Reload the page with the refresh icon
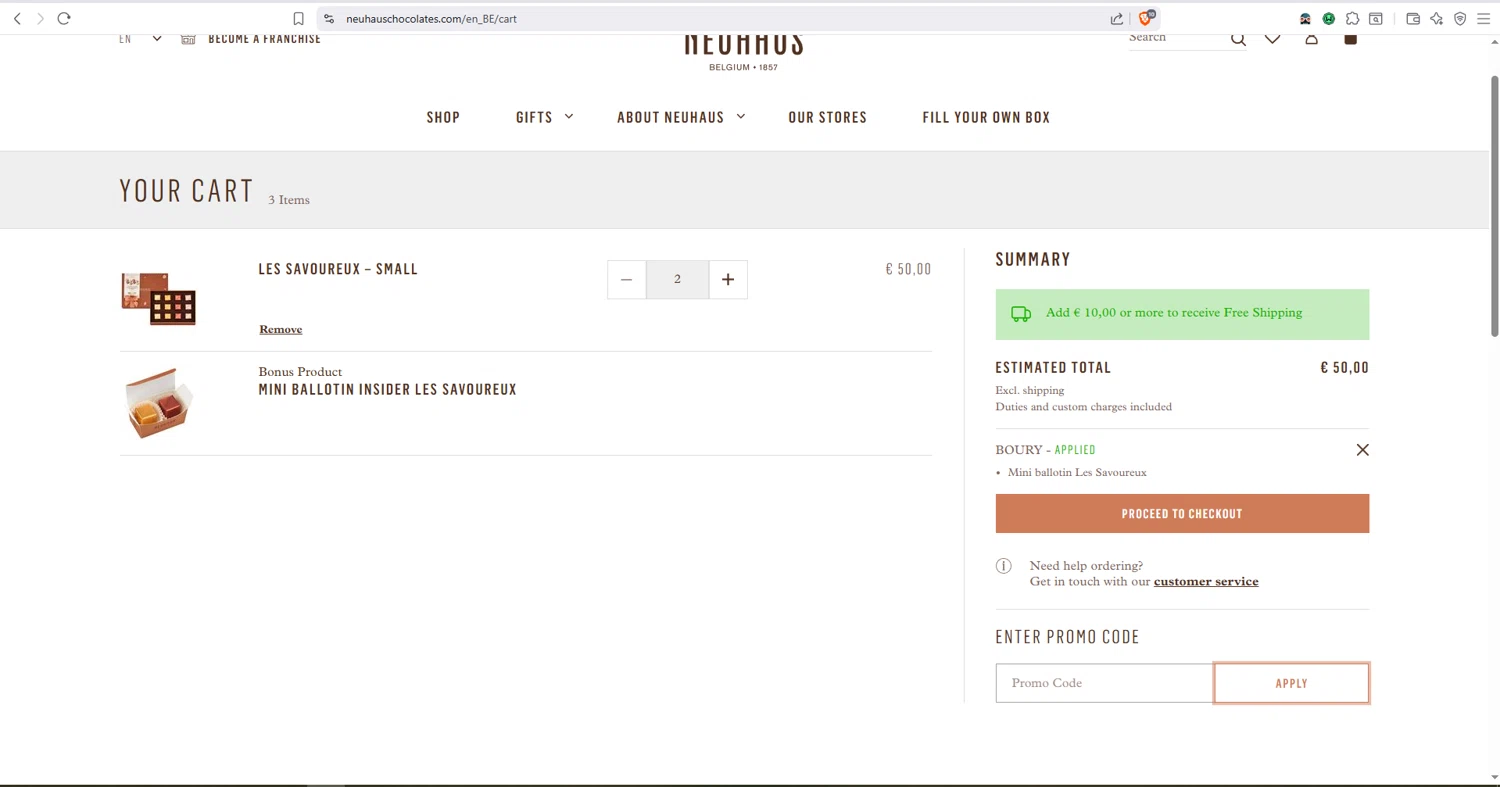 (64, 18)
